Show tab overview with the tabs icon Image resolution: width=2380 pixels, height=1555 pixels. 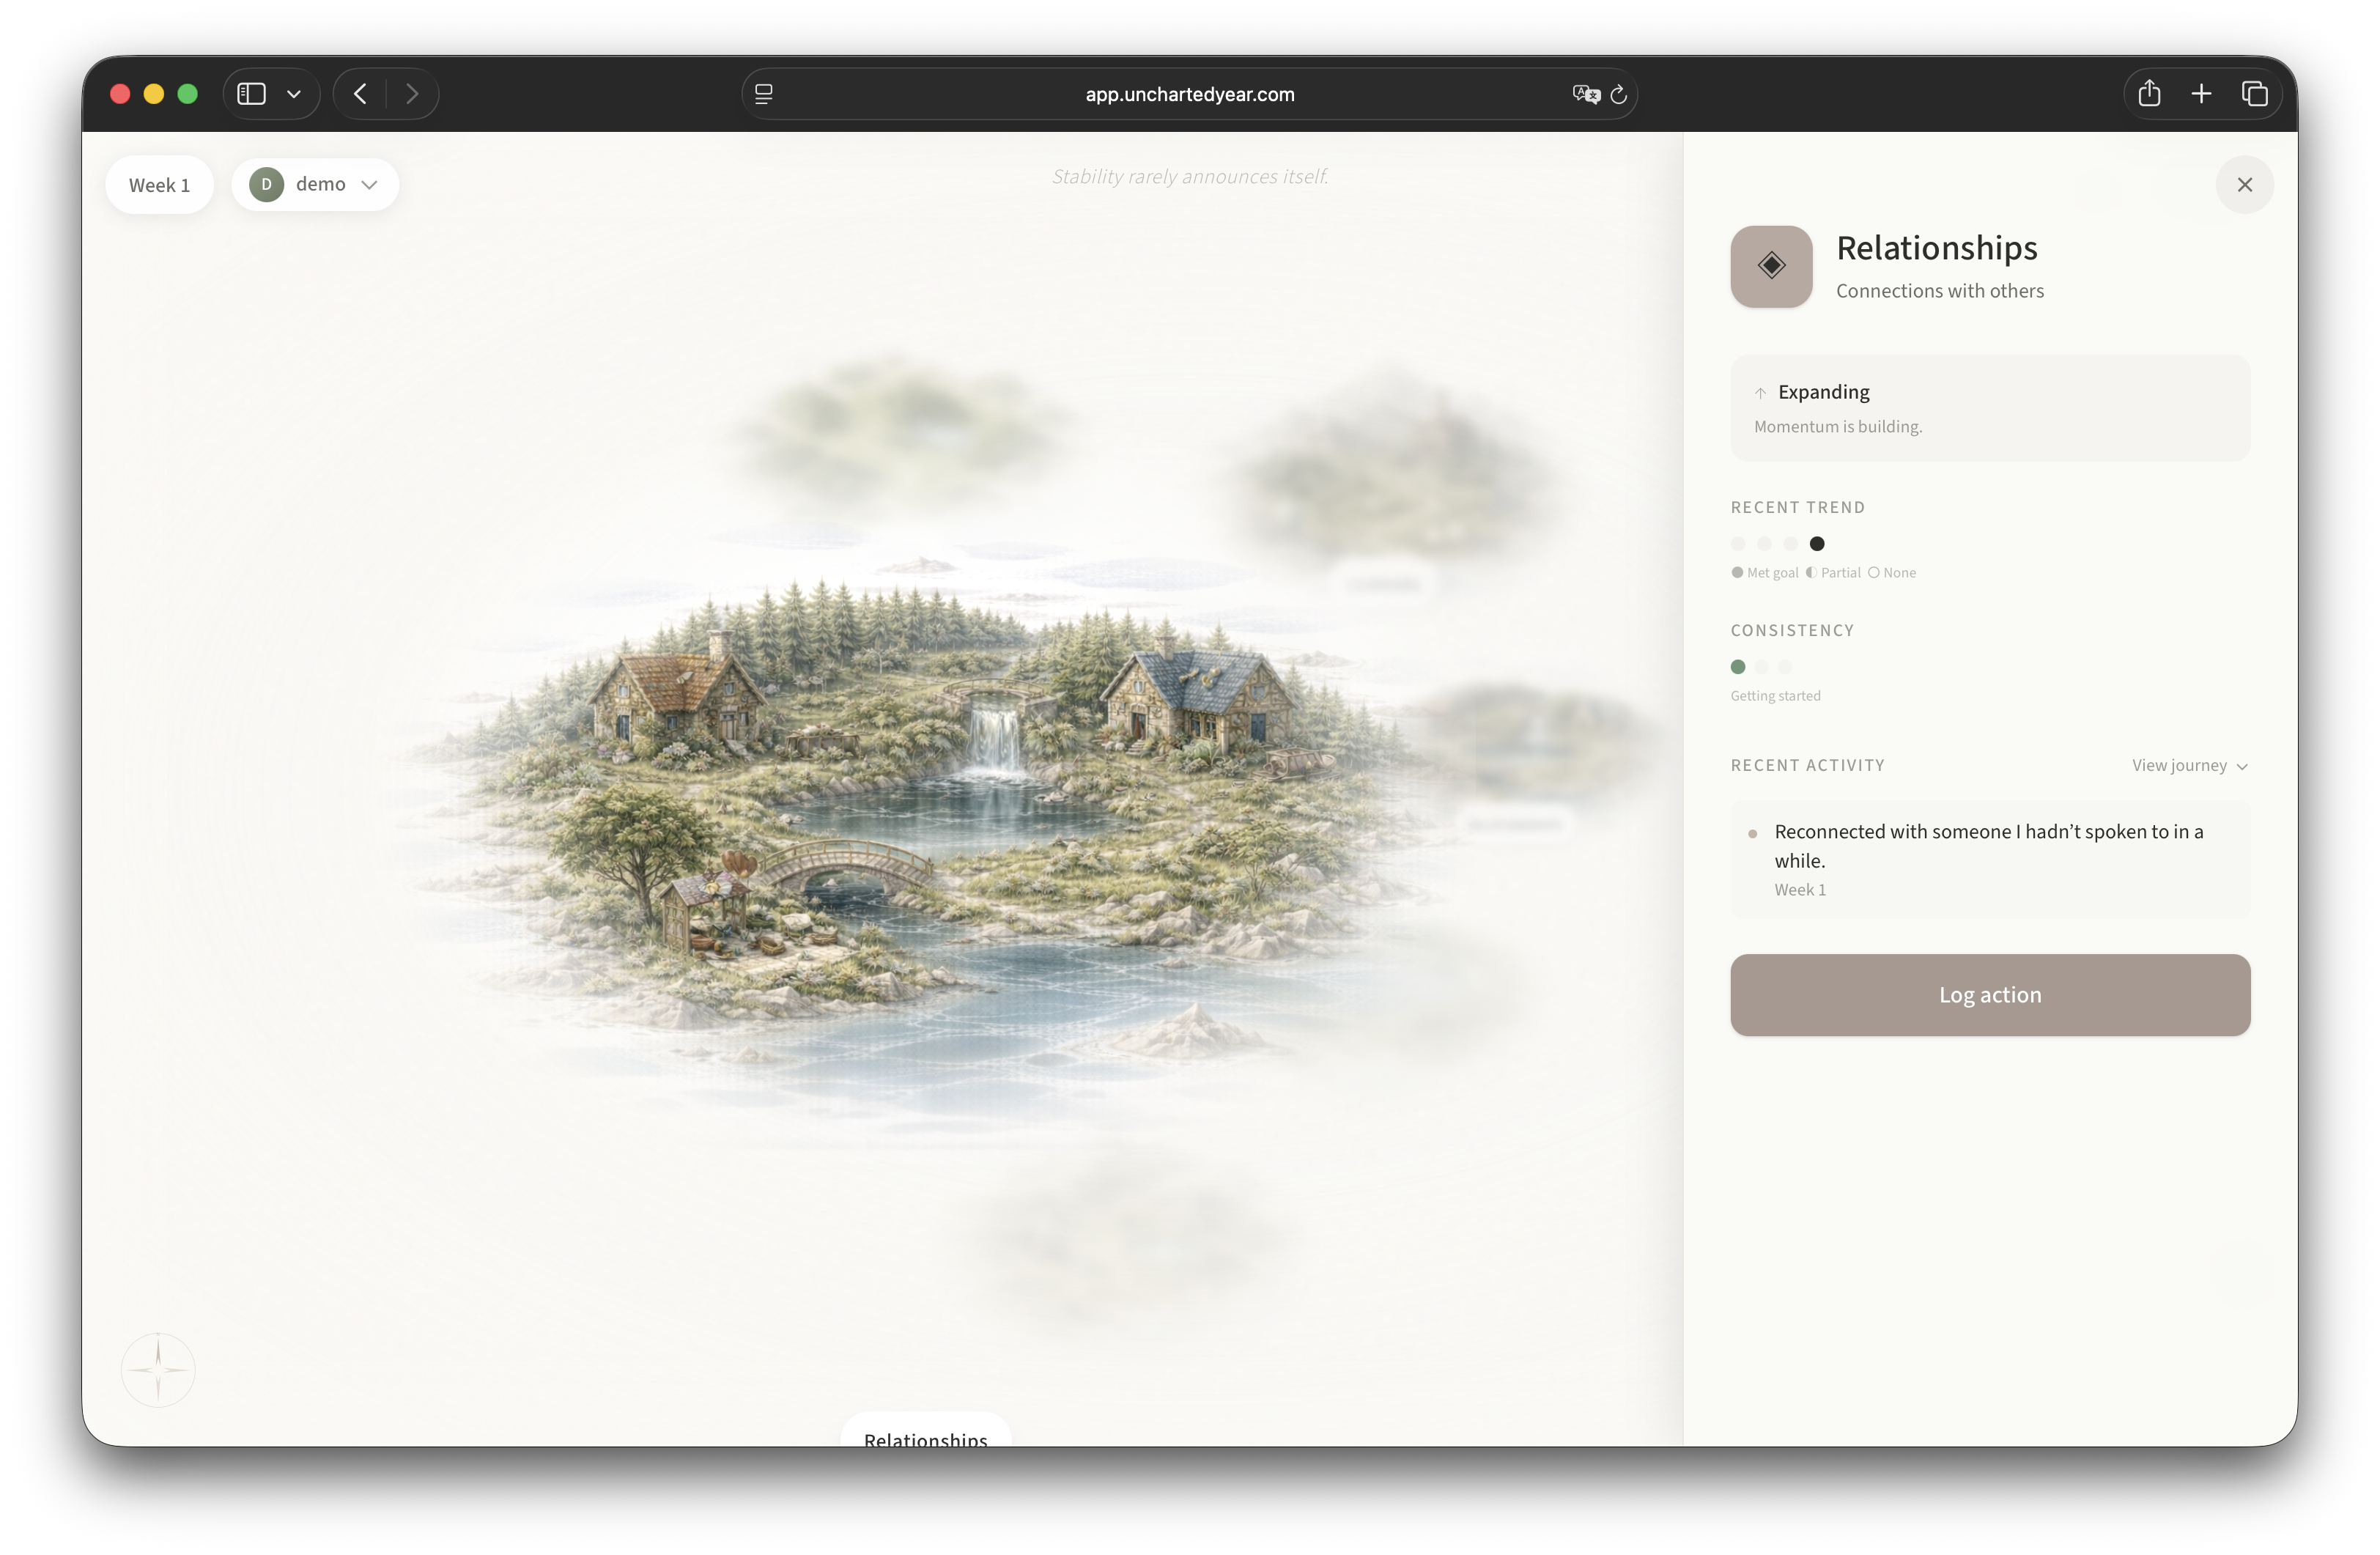2255,93
